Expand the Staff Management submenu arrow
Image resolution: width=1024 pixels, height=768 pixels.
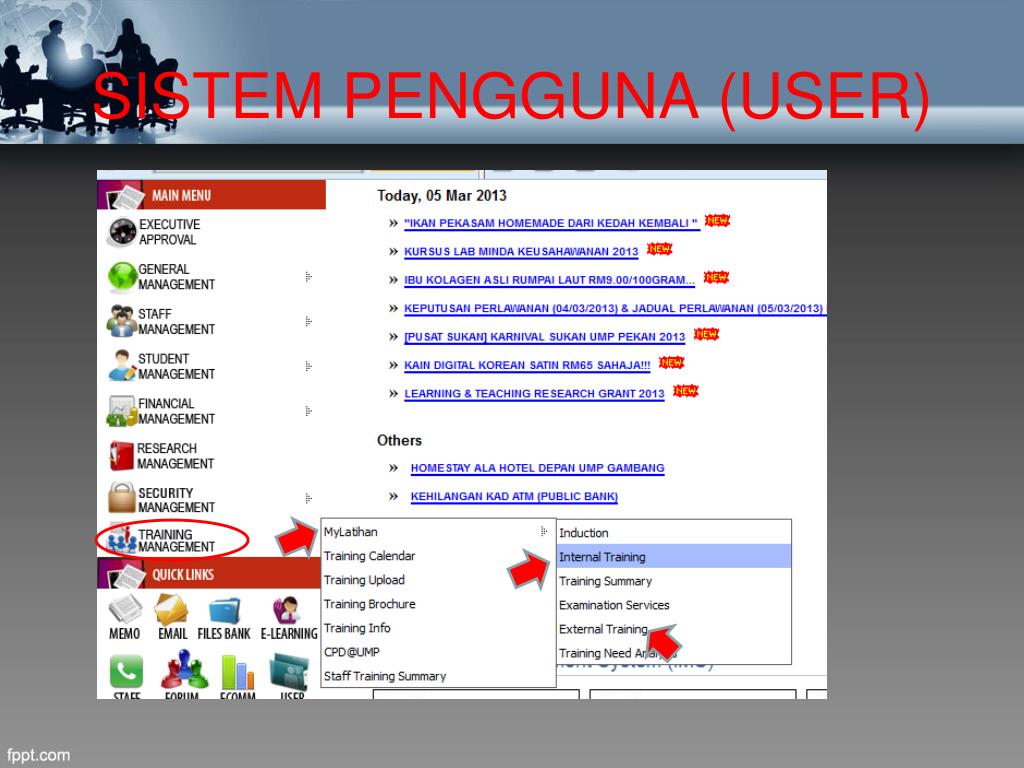[308, 321]
